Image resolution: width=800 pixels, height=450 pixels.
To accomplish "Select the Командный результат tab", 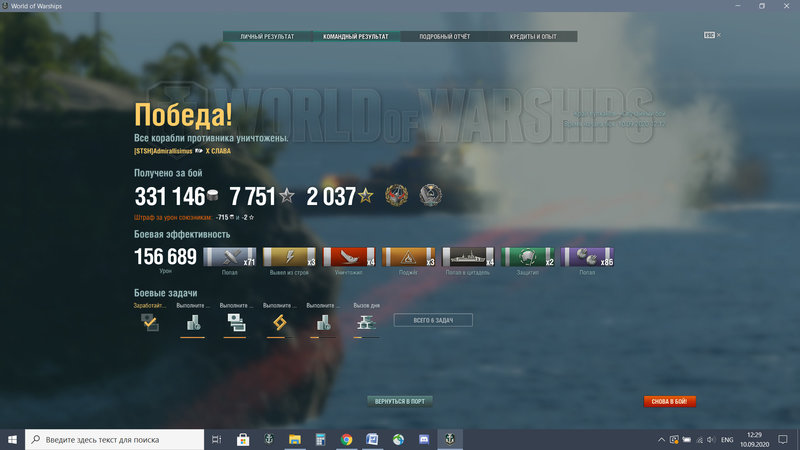I will pos(356,37).
